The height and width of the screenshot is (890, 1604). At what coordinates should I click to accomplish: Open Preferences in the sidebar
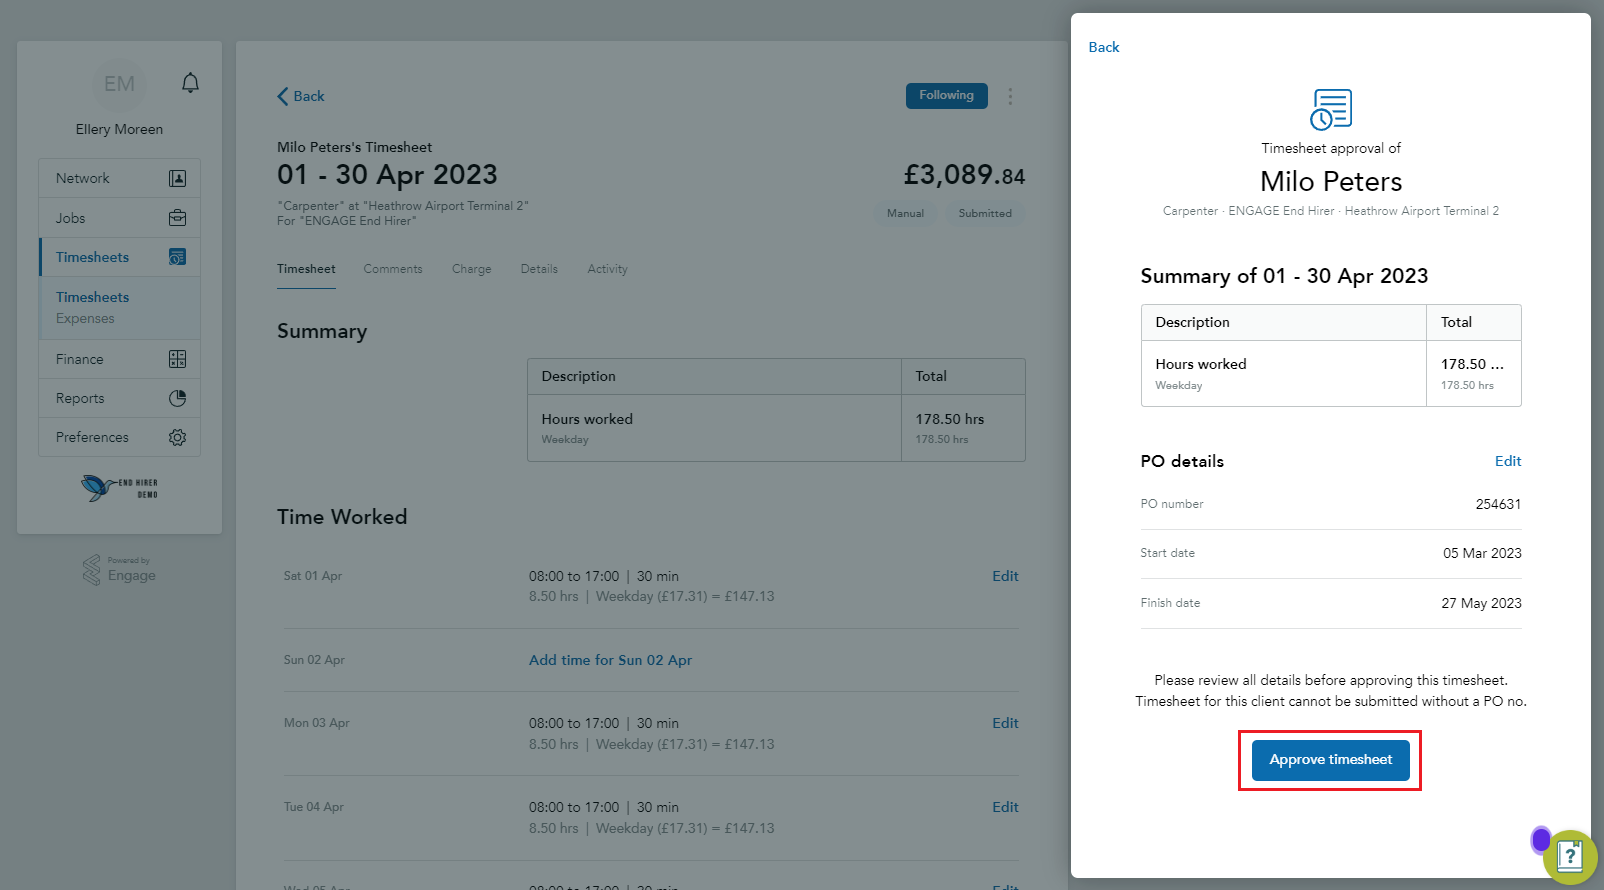119,437
